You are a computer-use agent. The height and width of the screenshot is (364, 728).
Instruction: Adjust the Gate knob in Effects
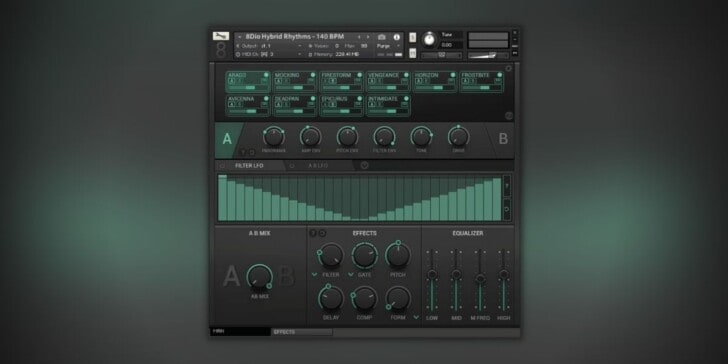pyautogui.click(x=364, y=255)
